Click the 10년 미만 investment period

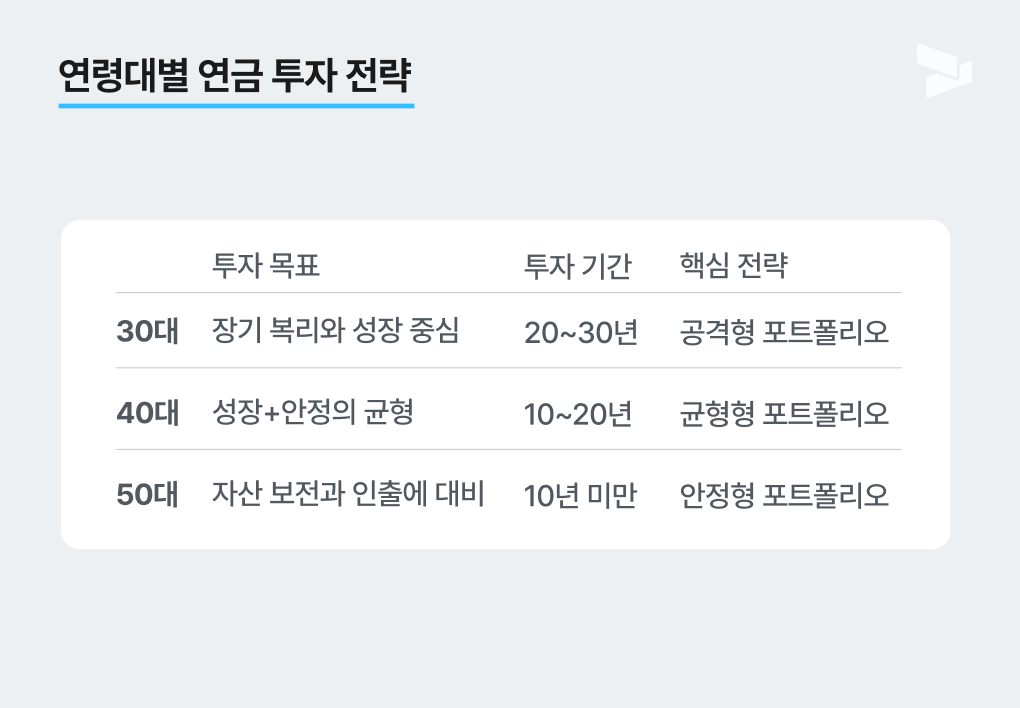tap(580, 495)
